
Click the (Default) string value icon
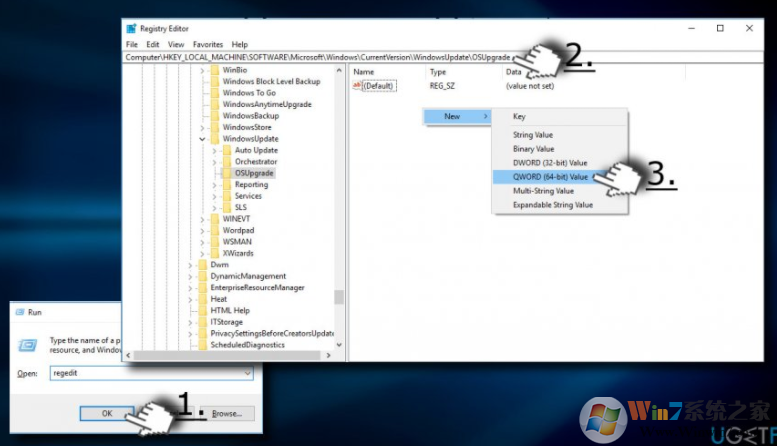[359, 87]
